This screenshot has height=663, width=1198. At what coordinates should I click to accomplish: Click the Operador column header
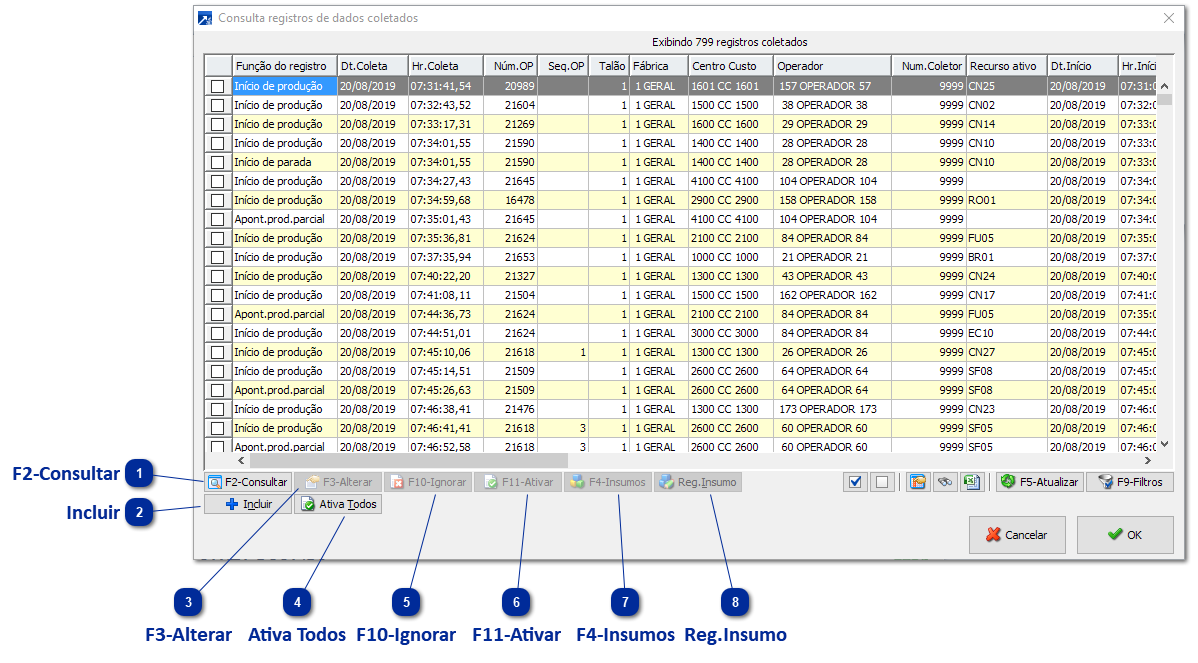coord(832,66)
